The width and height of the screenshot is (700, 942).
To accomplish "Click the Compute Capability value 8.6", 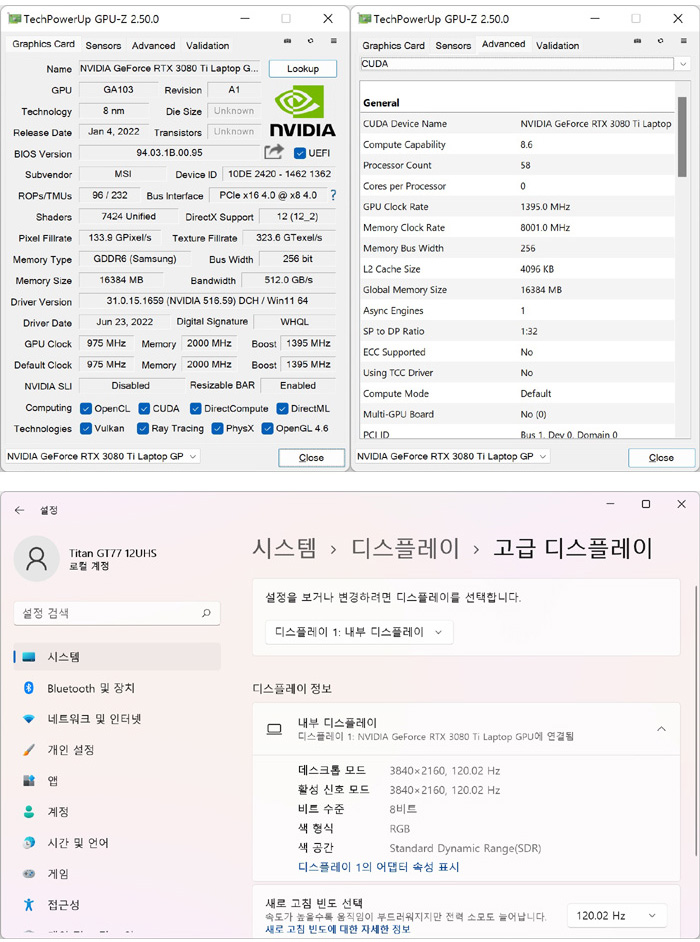I will (x=526, y=144).
